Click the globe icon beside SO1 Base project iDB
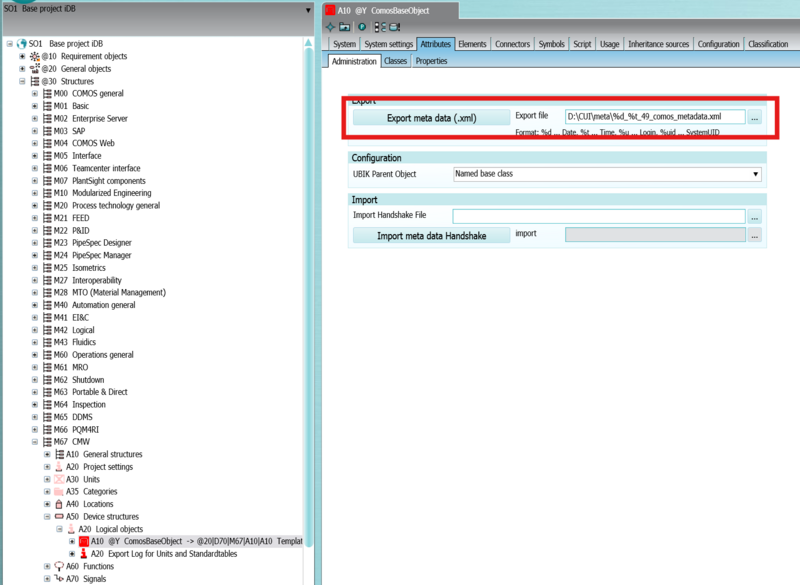This screenshot has height=585, width=800. coord(22,44)
